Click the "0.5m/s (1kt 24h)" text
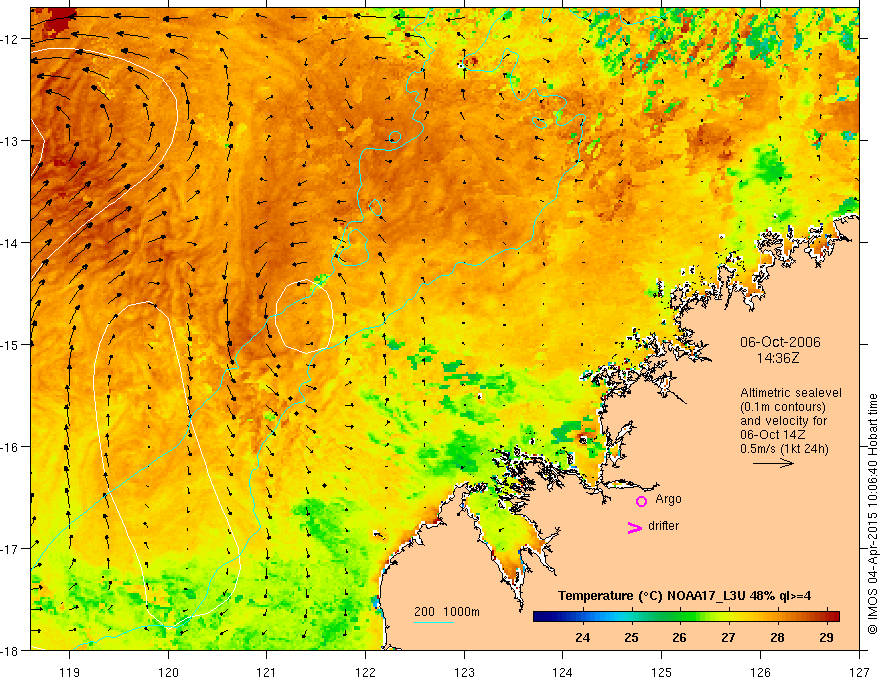The width and height of the screenshot is (880, 680). (x=784, y=448)
